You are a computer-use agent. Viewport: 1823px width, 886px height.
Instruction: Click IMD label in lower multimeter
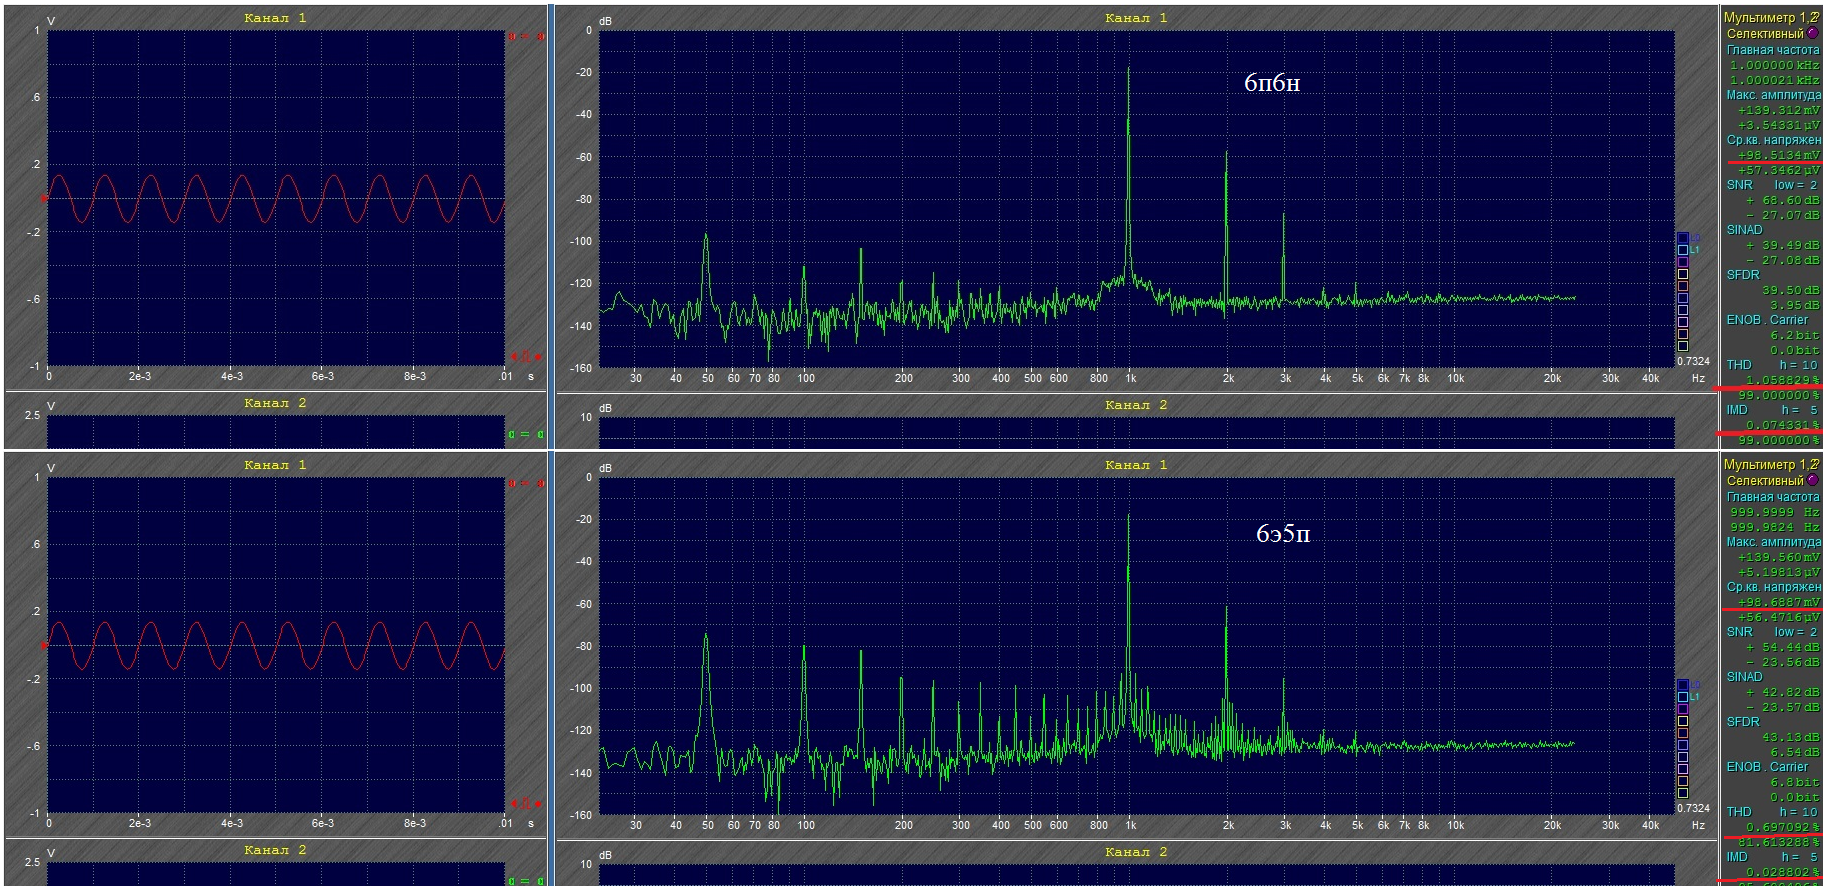point(1737,857)
